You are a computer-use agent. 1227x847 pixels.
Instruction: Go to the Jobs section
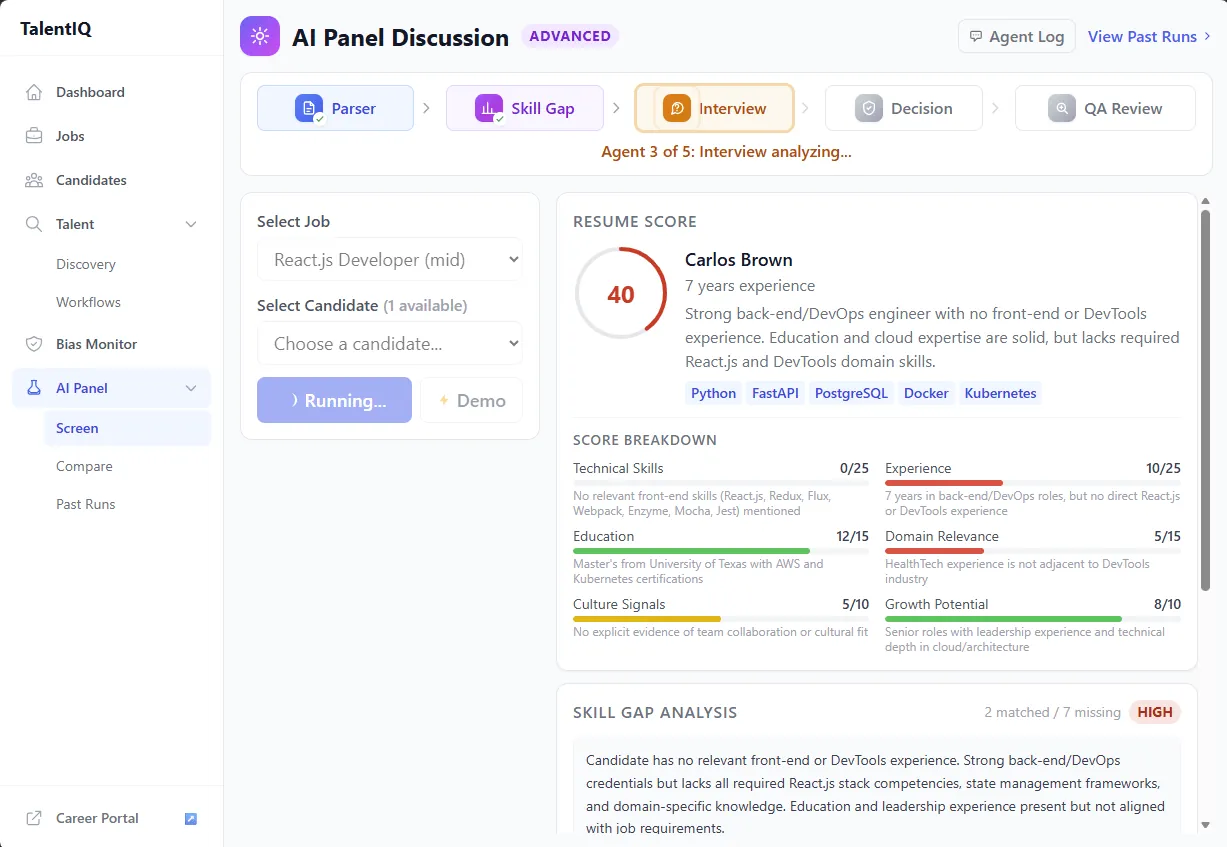tap(112, 136)
